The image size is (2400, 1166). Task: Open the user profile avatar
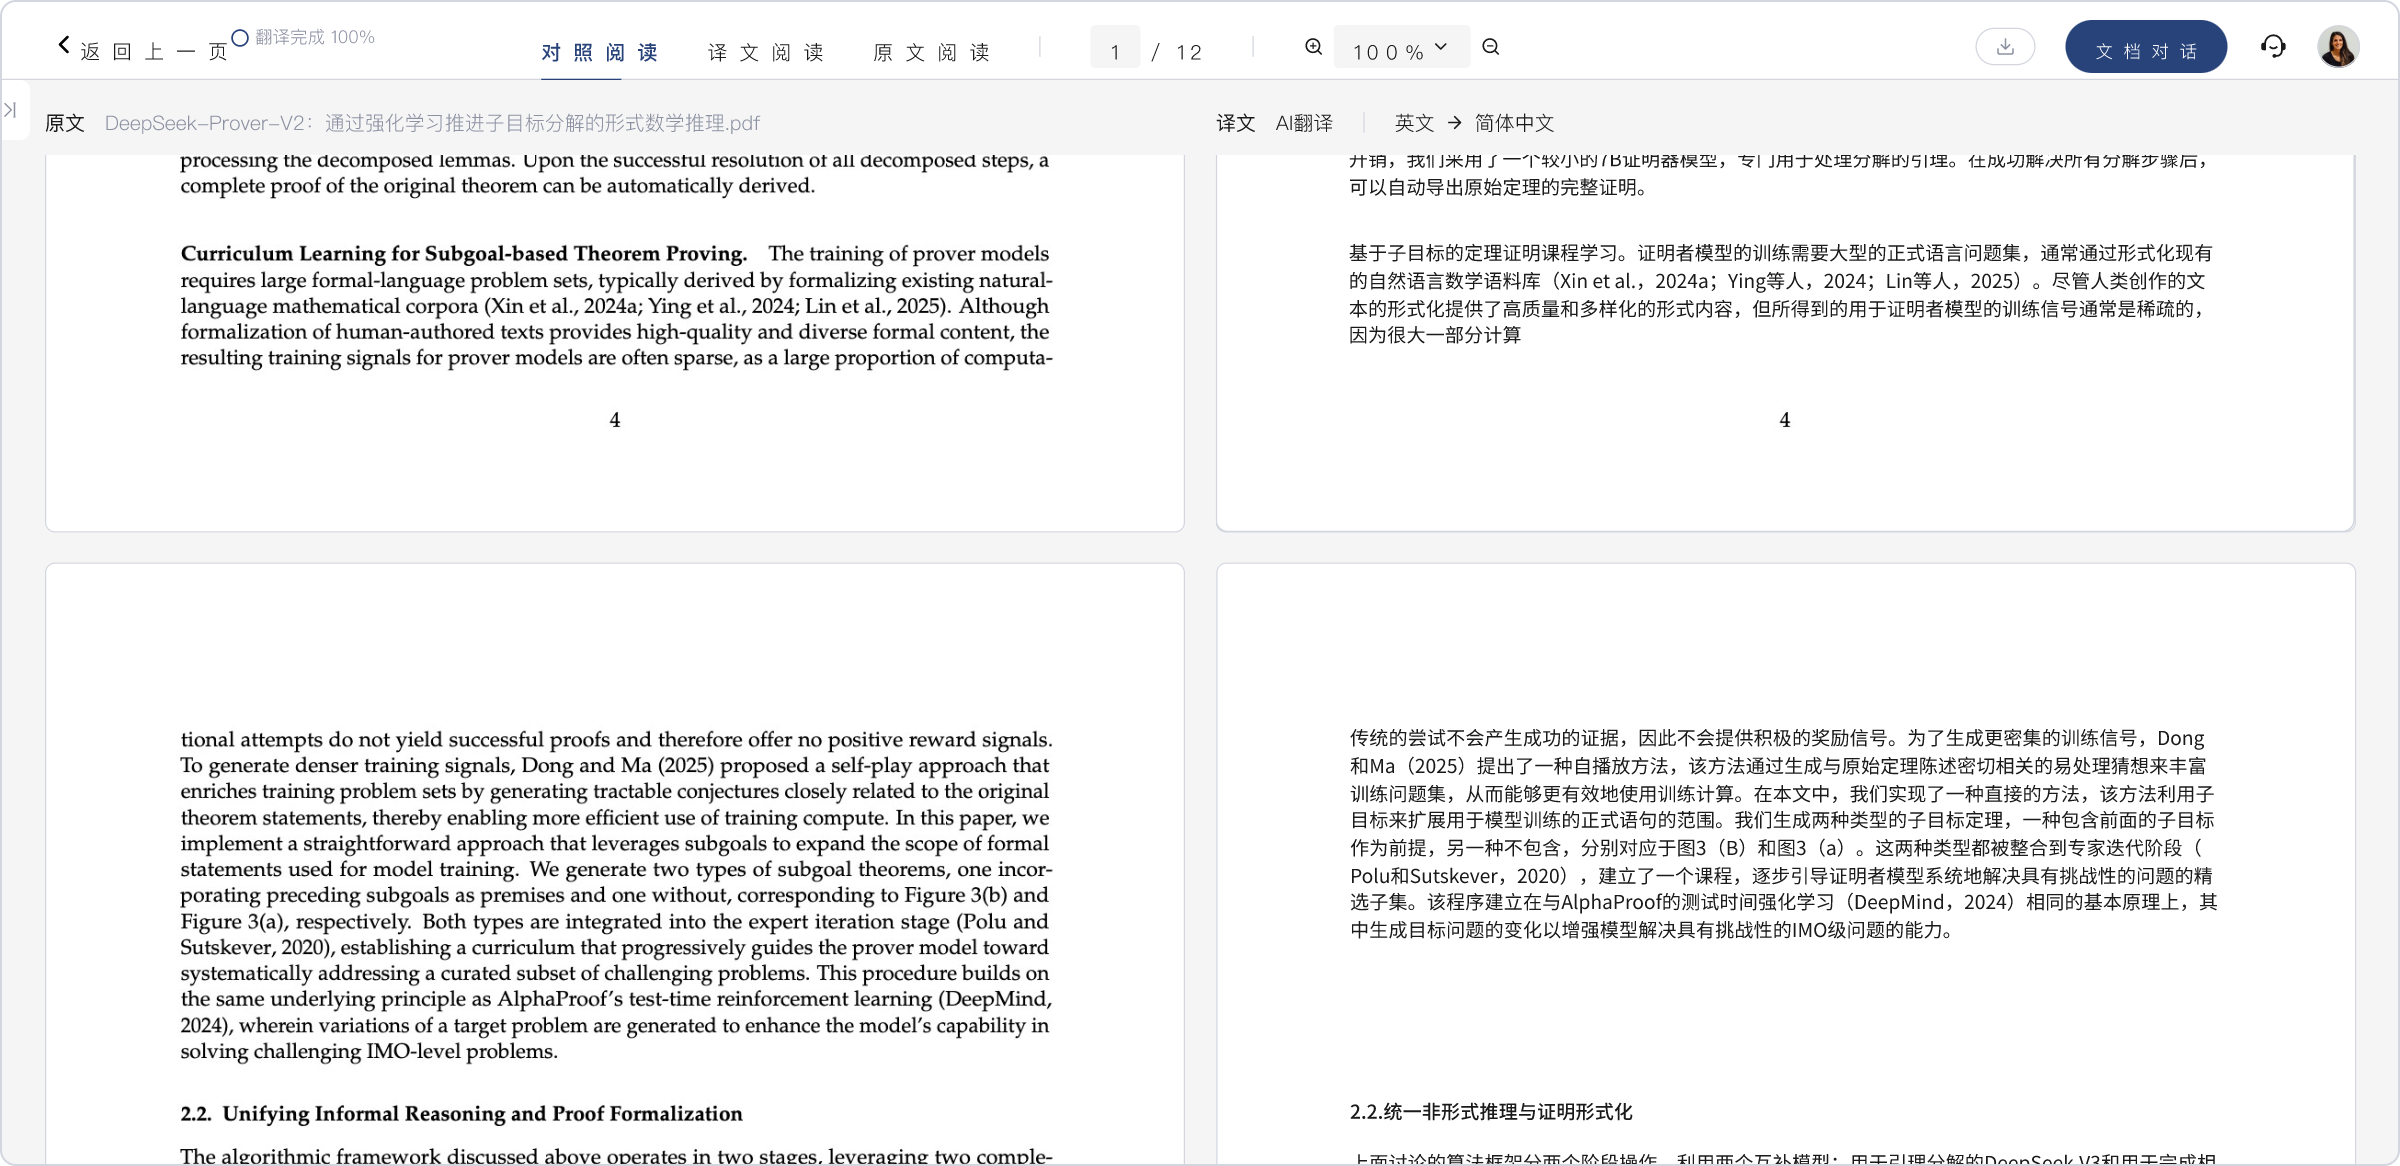[x=2338, y=47]
